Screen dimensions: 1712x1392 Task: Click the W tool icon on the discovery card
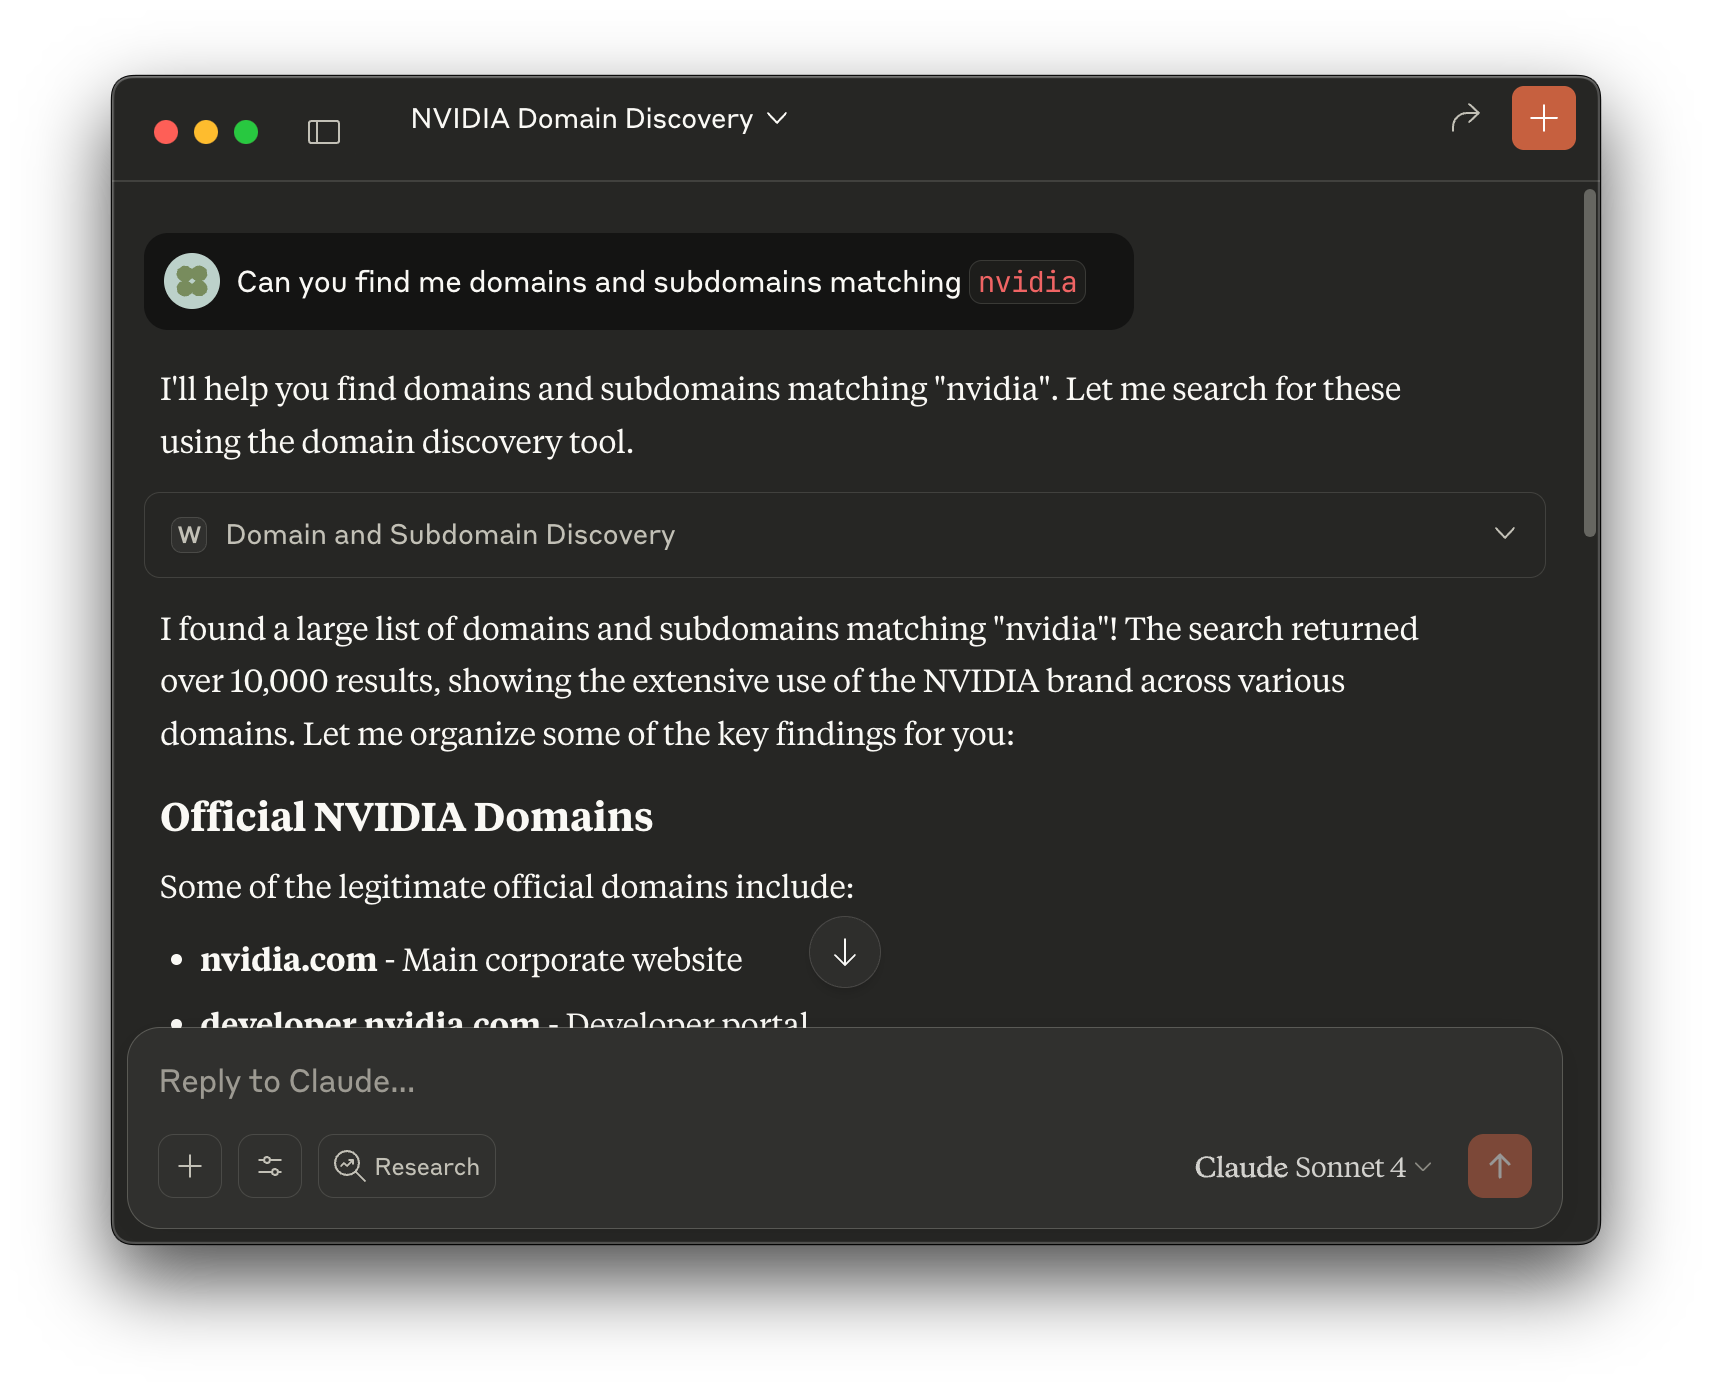coord(189,535)
